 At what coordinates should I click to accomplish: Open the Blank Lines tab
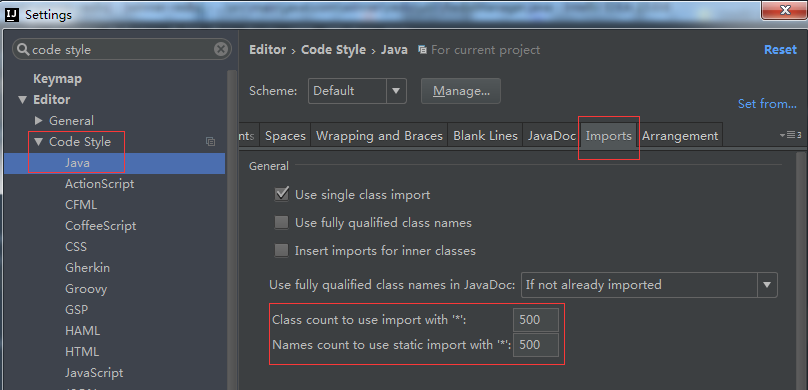(x=485, y=136)
